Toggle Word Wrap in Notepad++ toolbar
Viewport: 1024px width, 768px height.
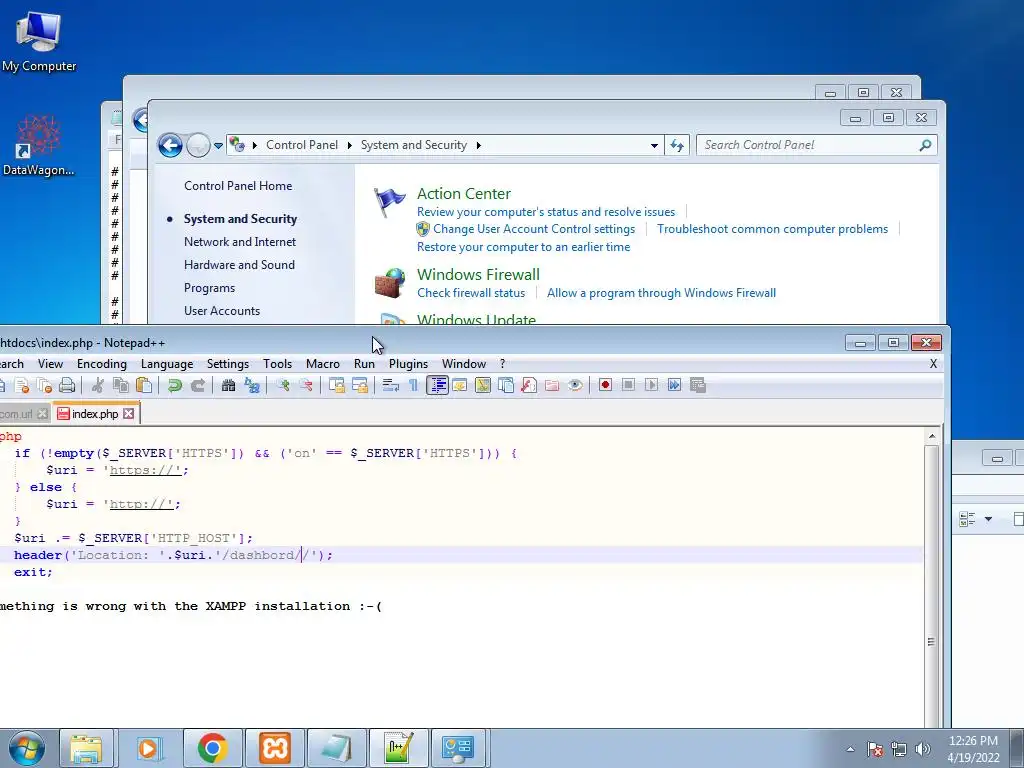pos(391,385)
